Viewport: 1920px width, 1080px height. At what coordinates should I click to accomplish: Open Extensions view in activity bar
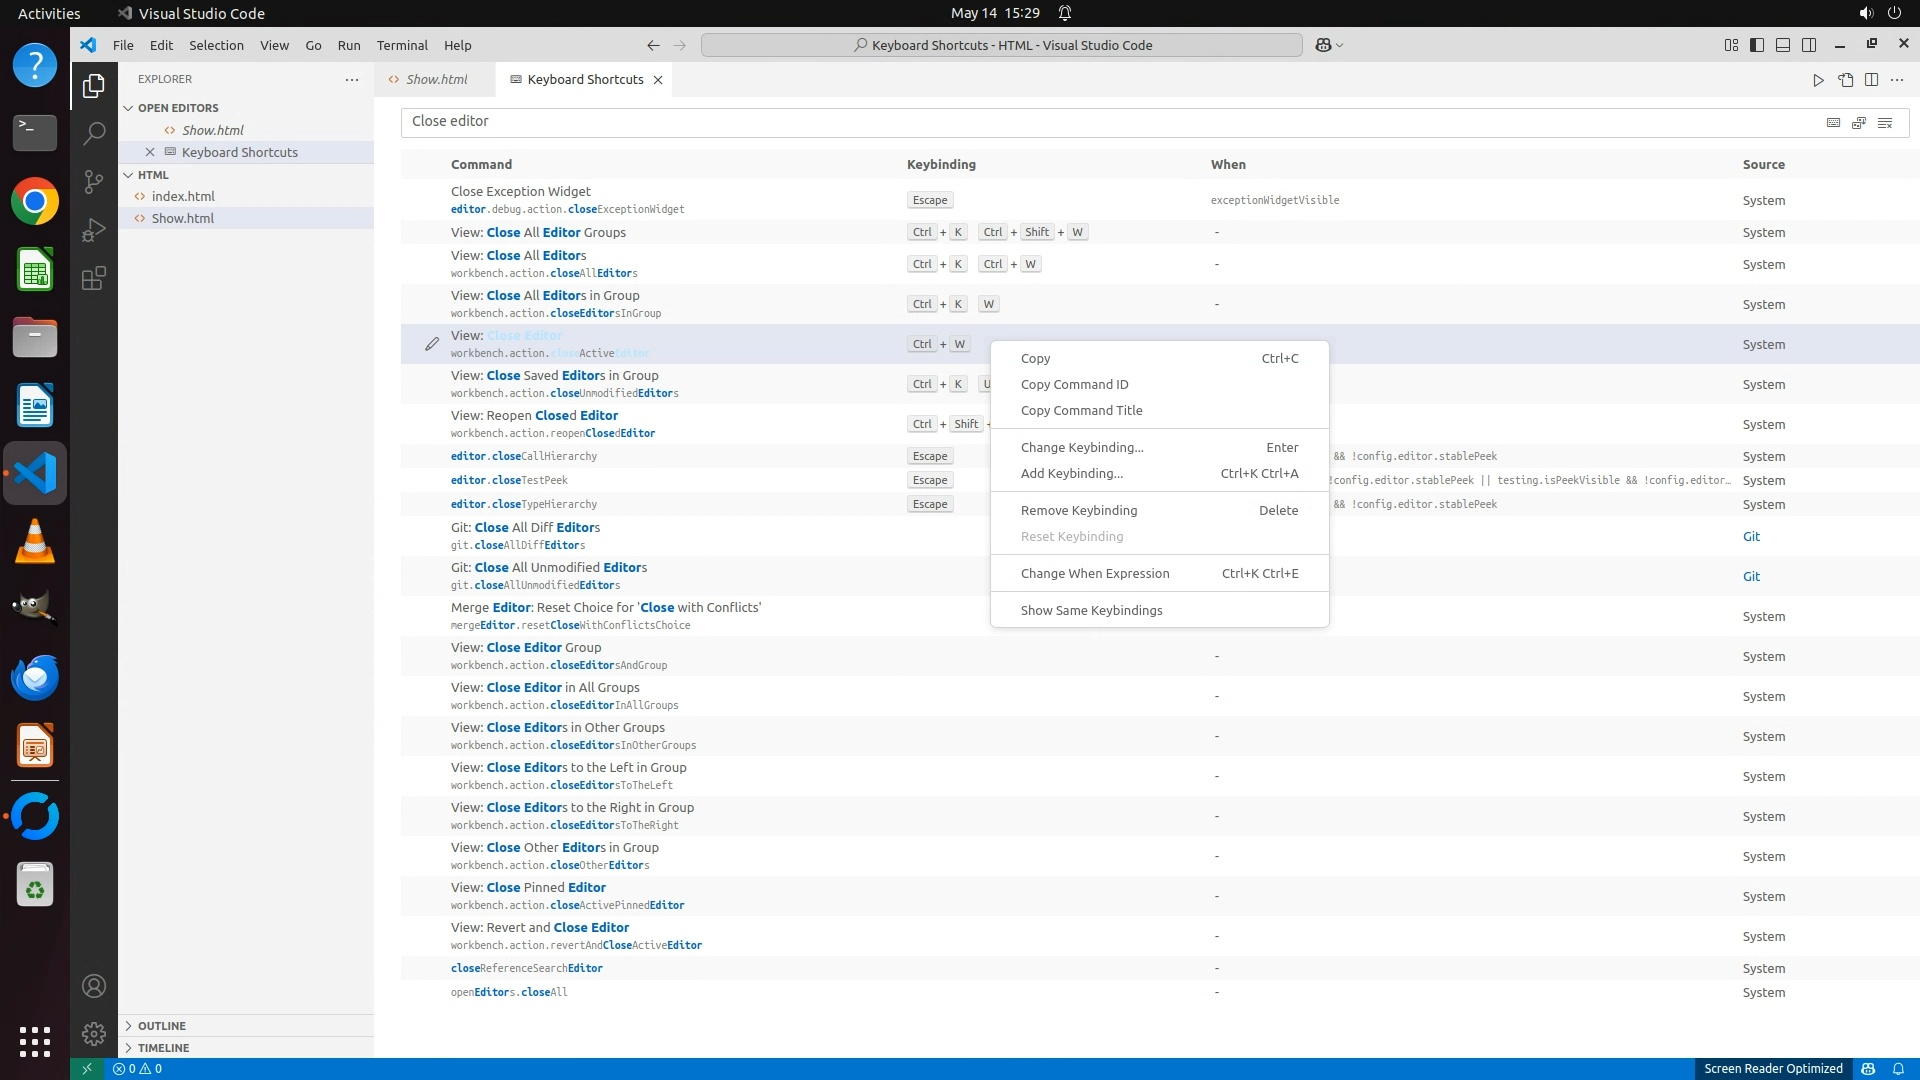[94, 278]
